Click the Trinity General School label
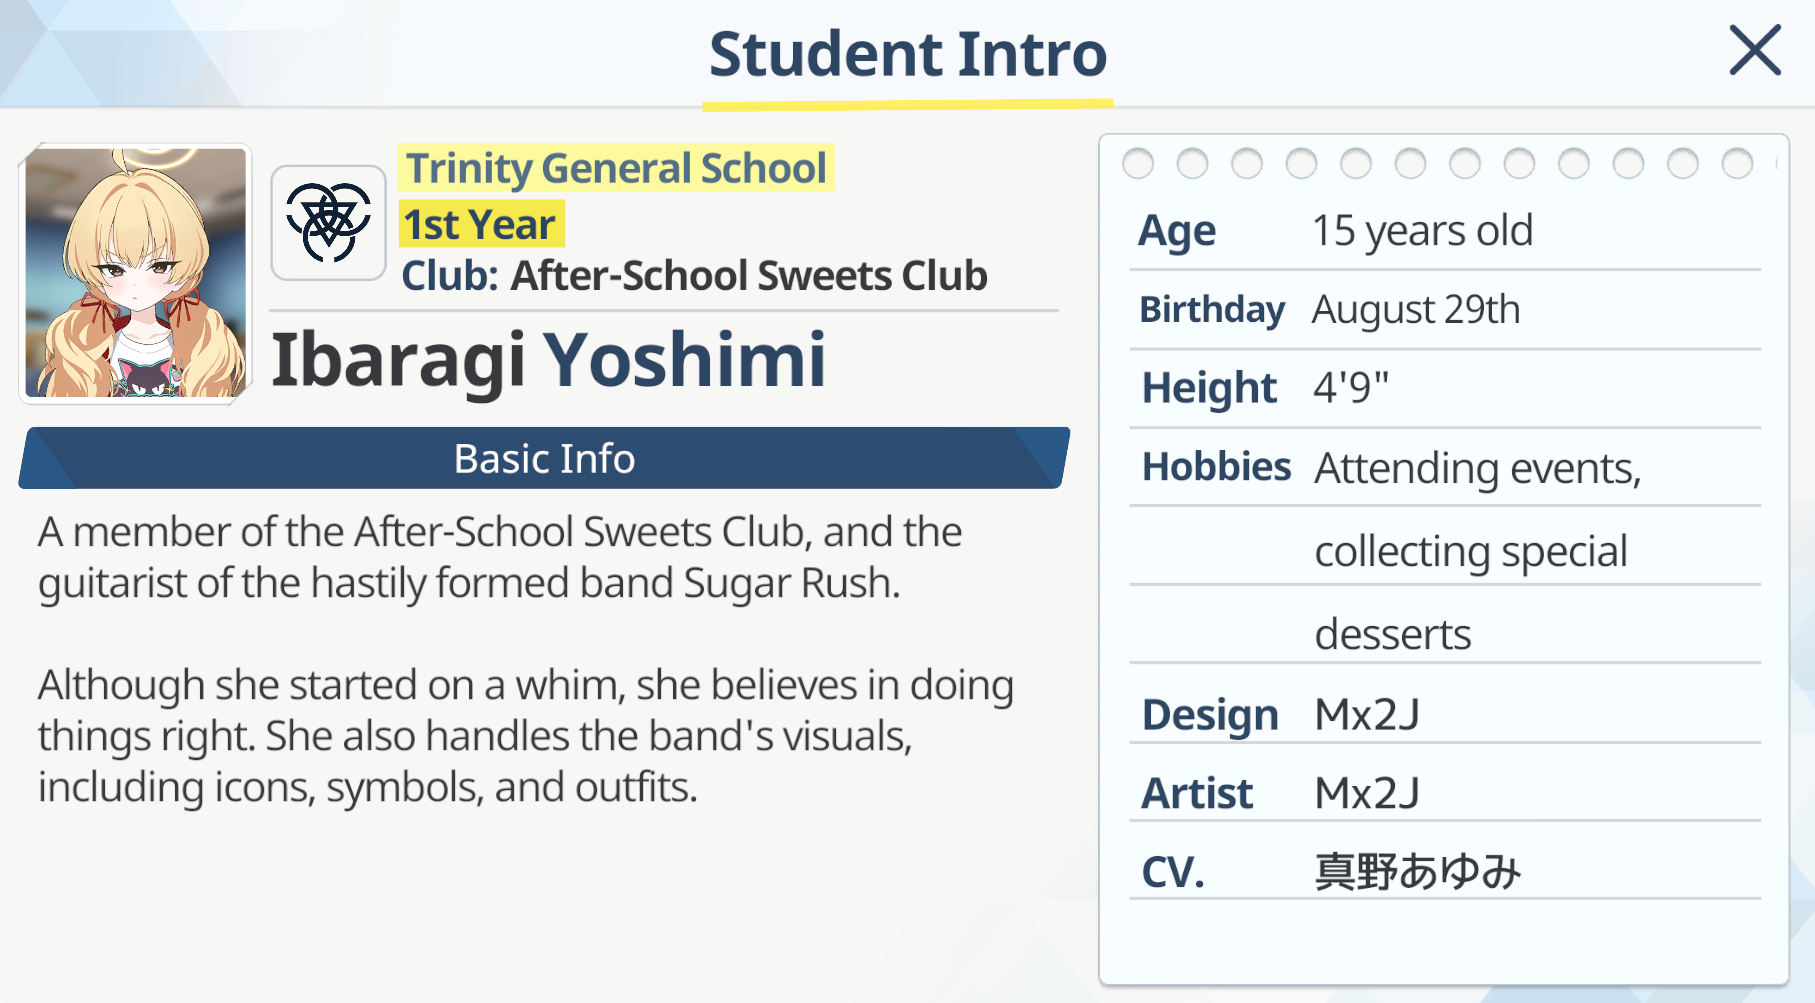 point(616,168)
